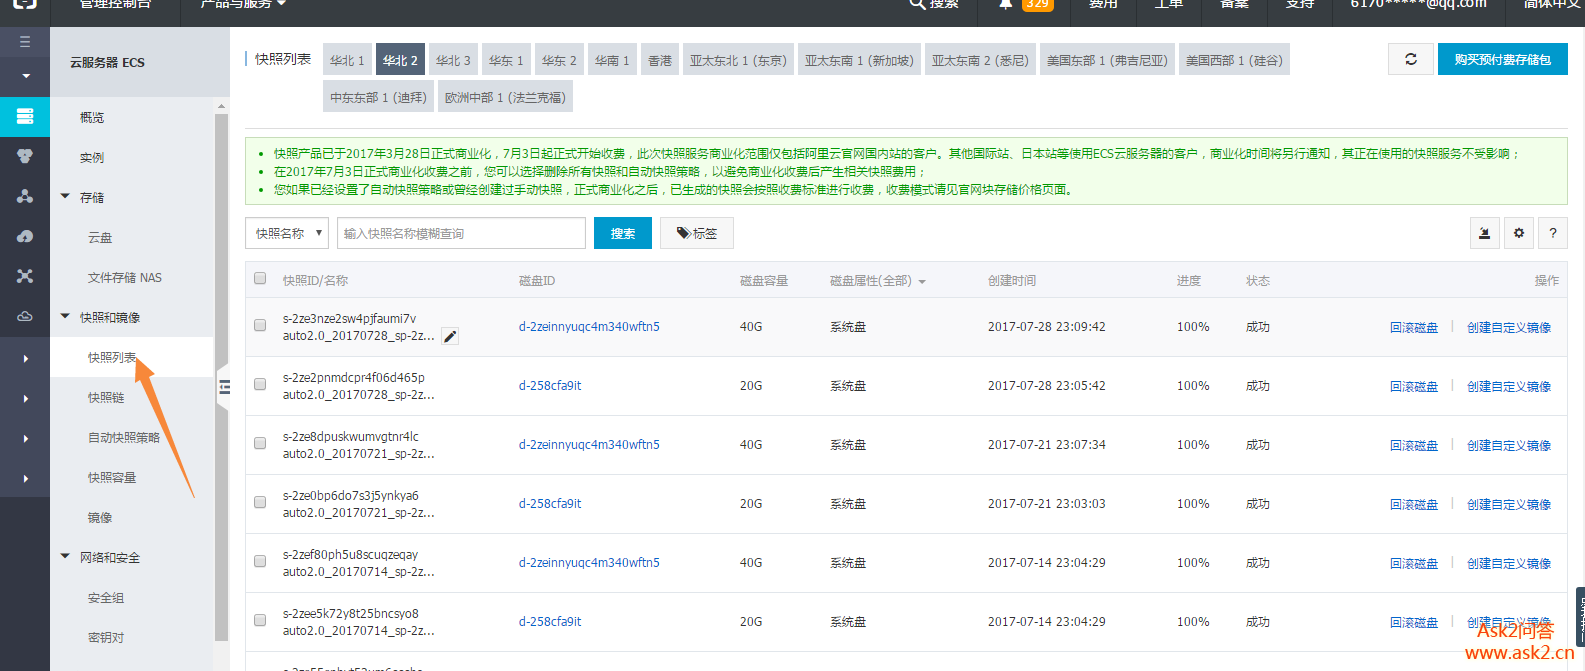
Task: Click the hamburger menu icon in left rail
Action: click(x=25, y=42)
